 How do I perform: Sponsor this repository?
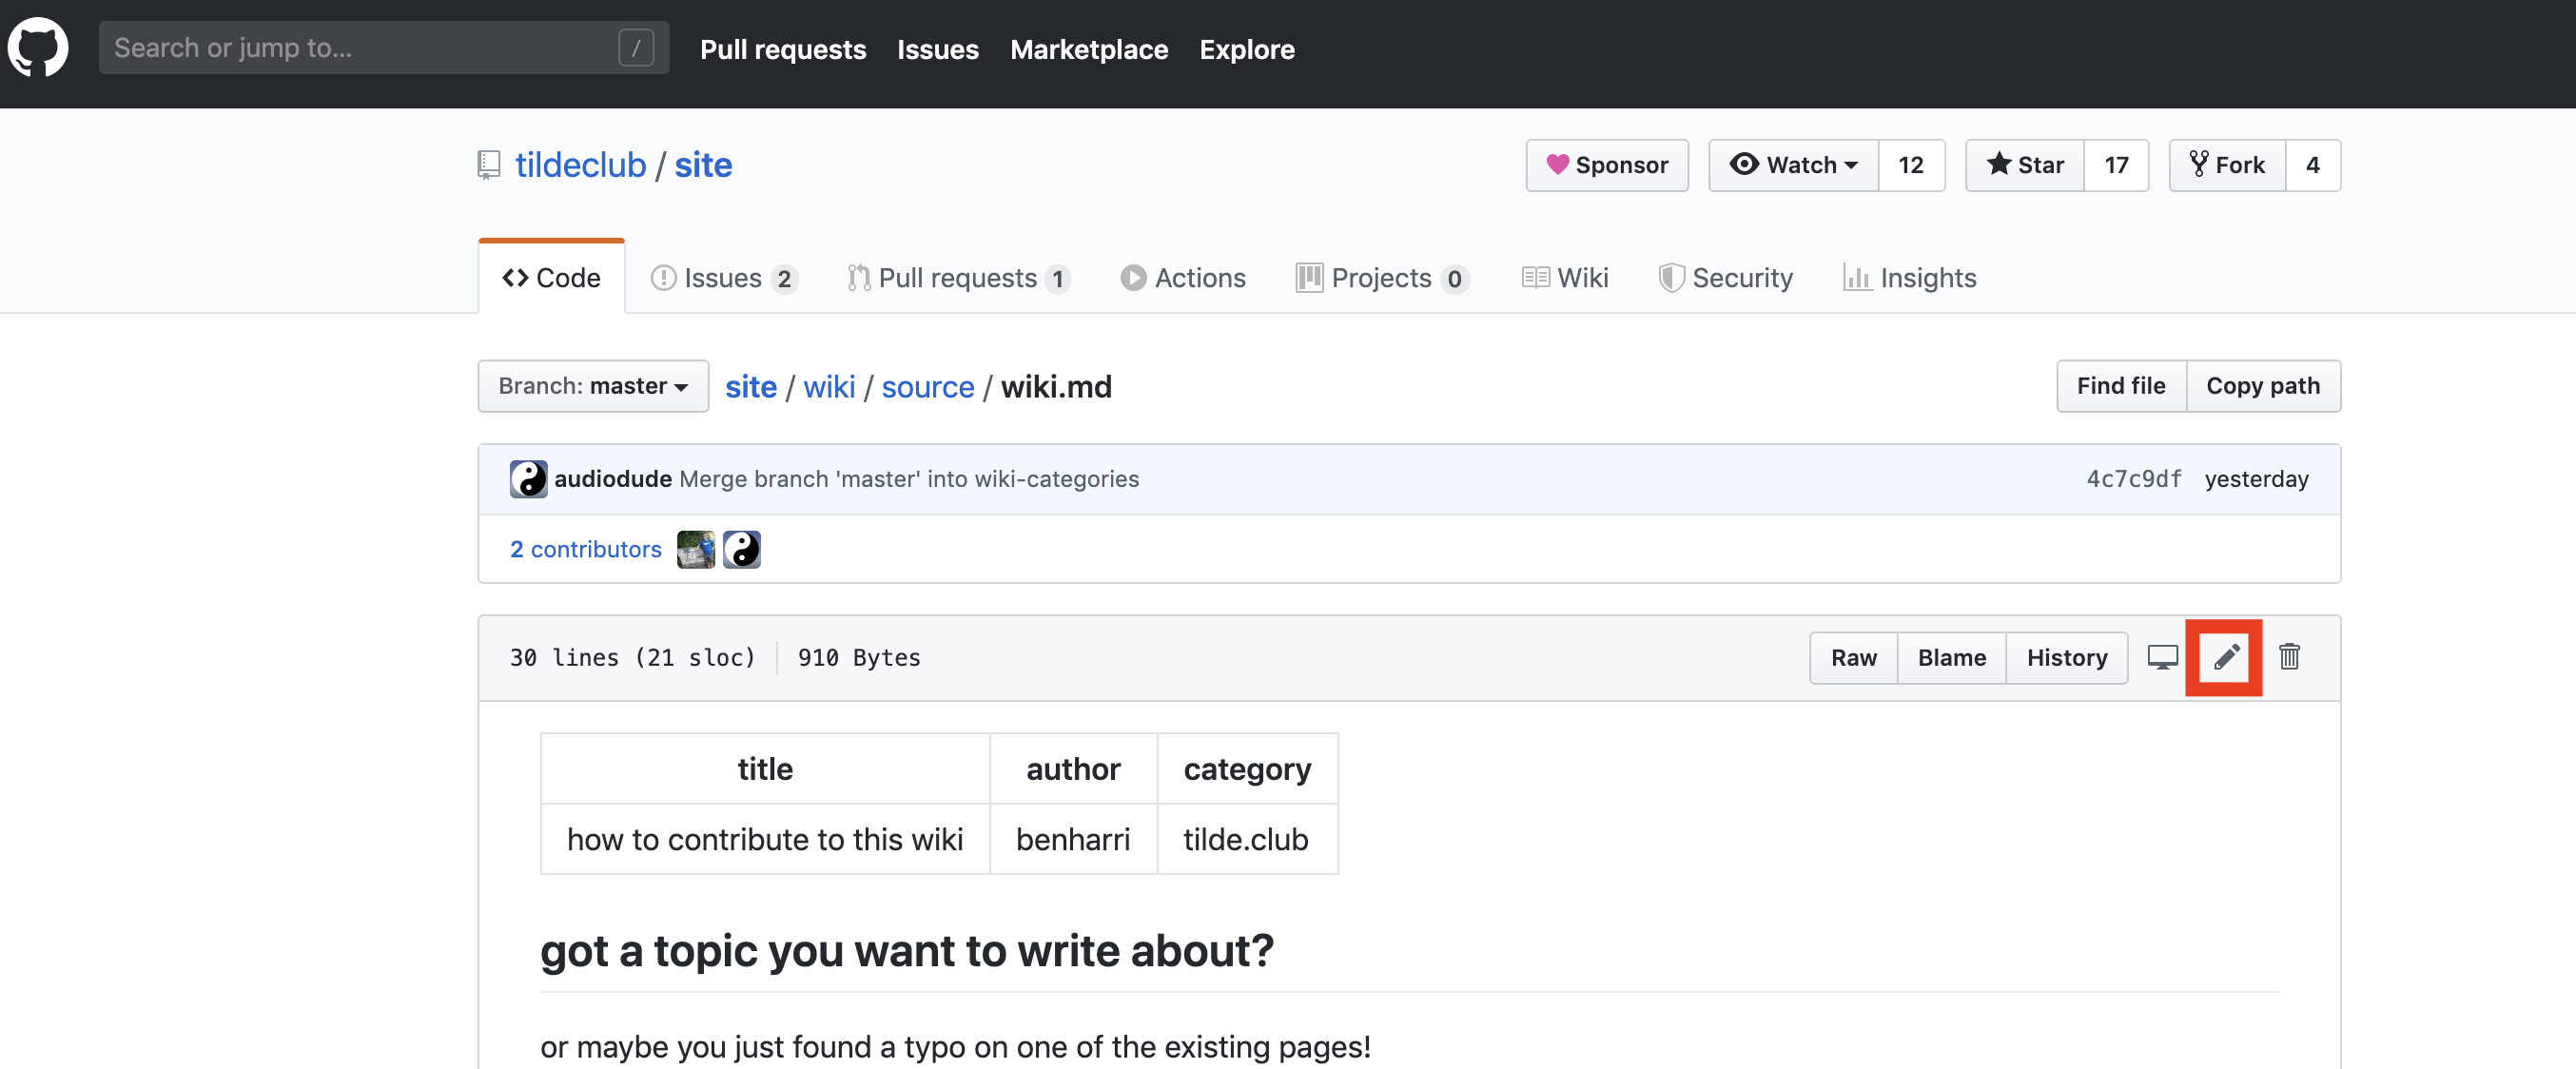pyautogui.click(x=1607, y=165)
